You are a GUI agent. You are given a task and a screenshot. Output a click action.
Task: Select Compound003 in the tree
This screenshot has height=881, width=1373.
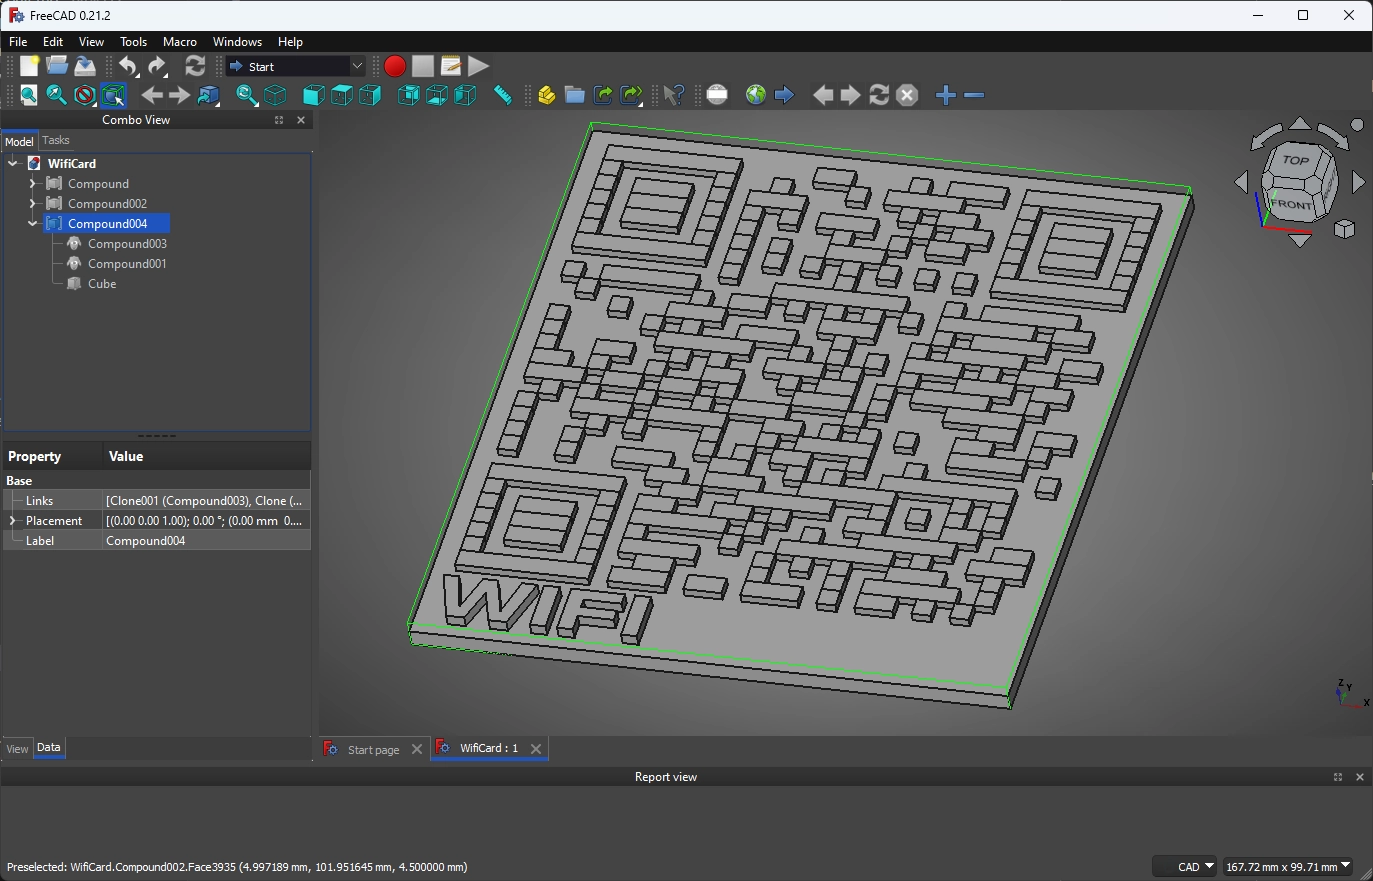(x=127, y=244)
